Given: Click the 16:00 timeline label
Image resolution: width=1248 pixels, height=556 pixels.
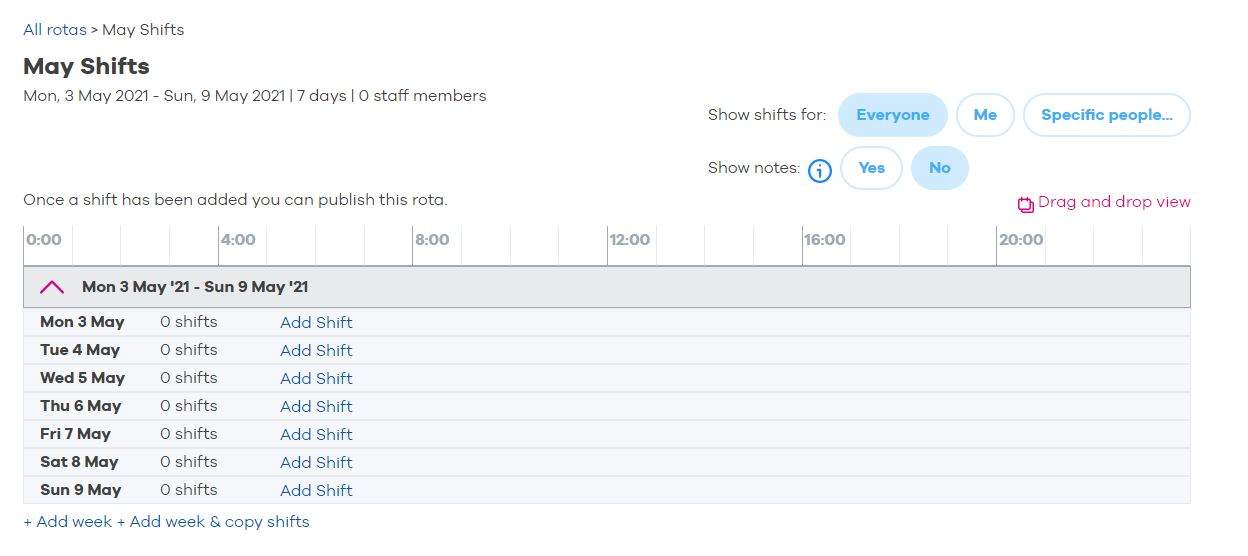Looking at the screenshot, I should point(825,240).
